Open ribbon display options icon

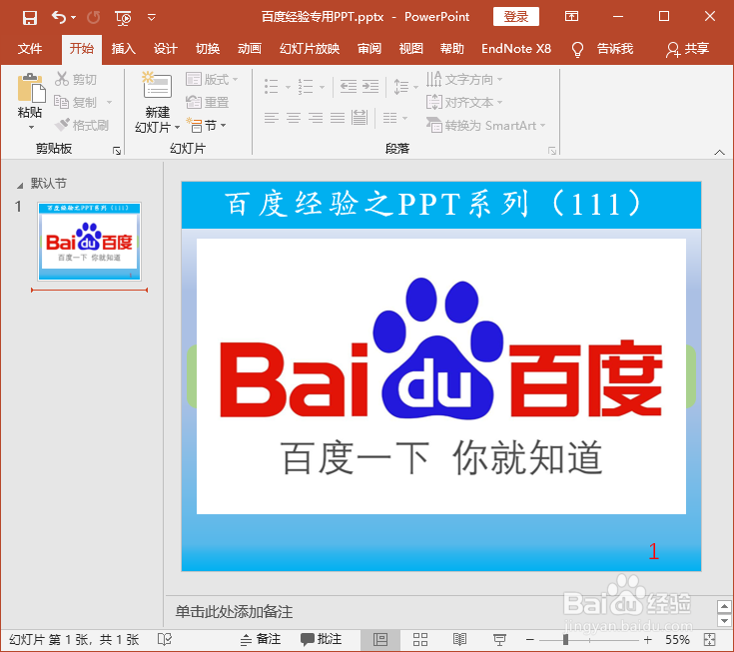point(571,16)
